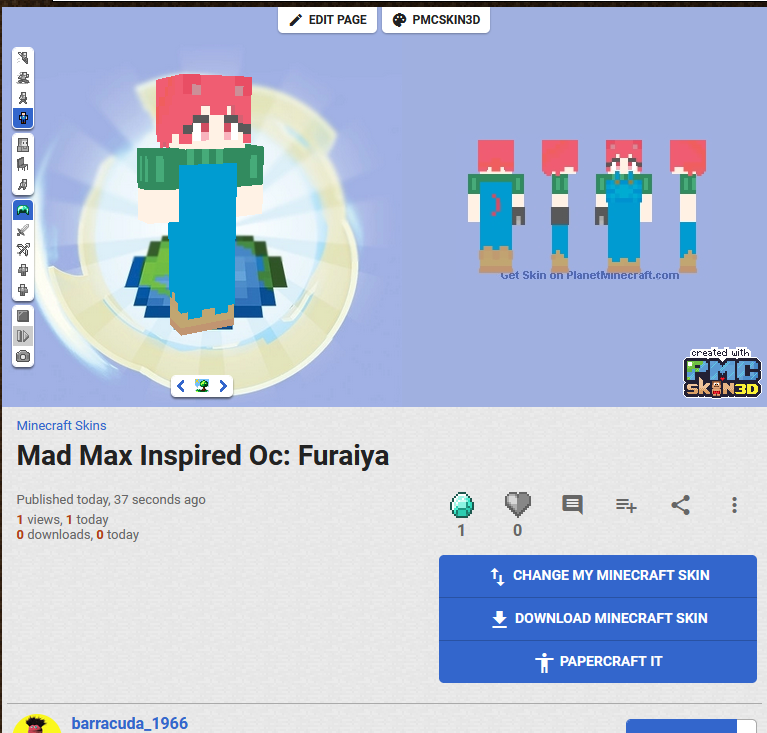Image resolution: width=767 pixels, height=733 pixels.
Task: Click the body figure icon directly below the bow
Action: (23, 270)
